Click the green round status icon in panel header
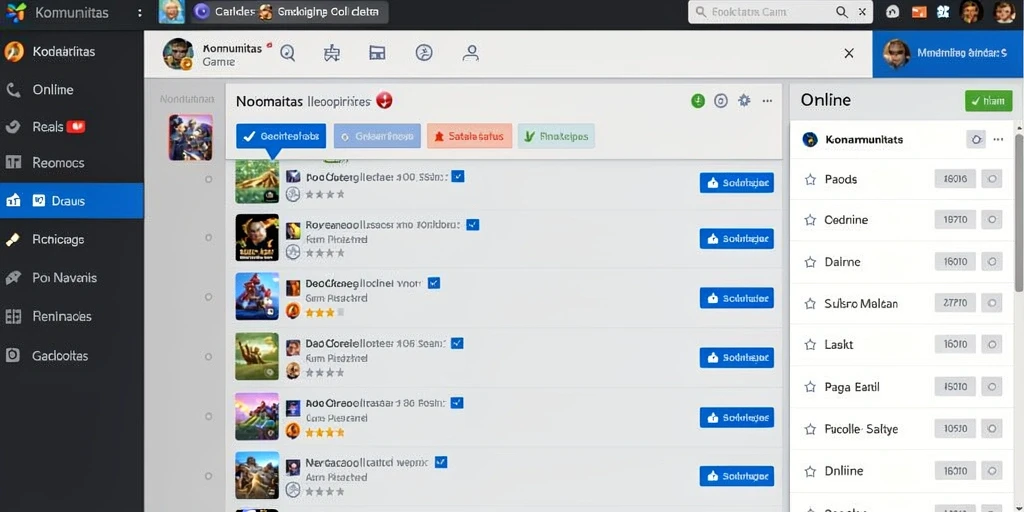 [x=698, y=101]
